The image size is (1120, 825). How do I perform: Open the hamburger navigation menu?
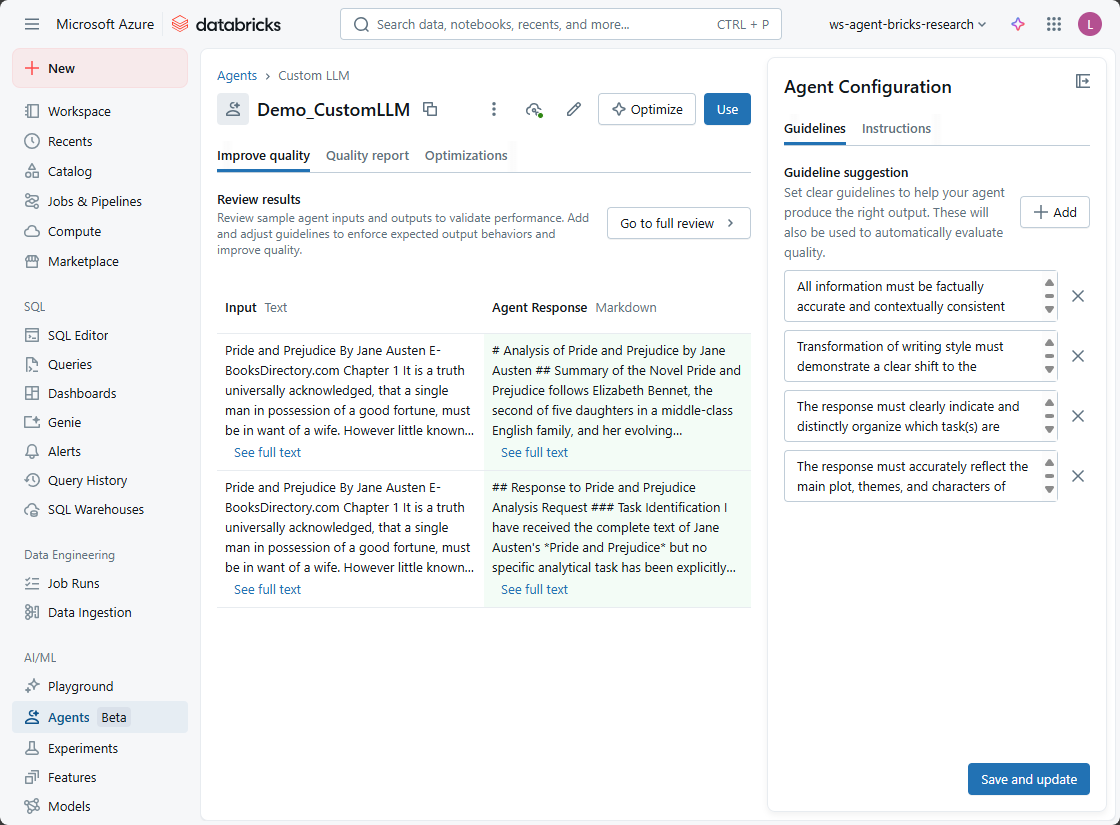pos(32,24)
